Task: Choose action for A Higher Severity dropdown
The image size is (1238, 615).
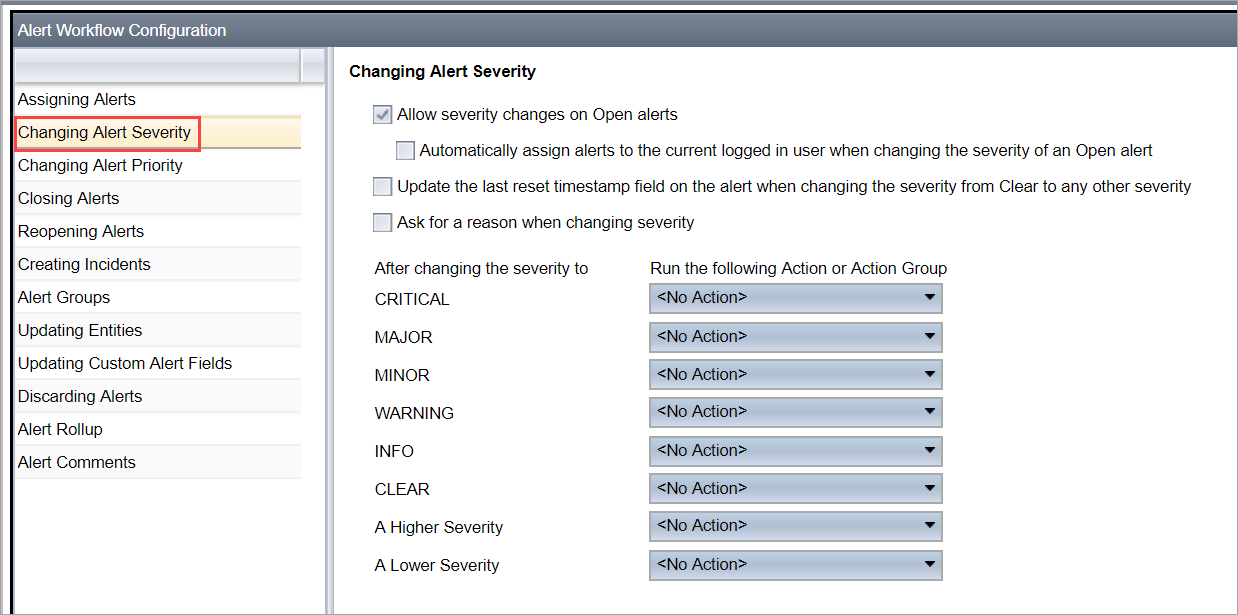Action: tap(796, 526)
